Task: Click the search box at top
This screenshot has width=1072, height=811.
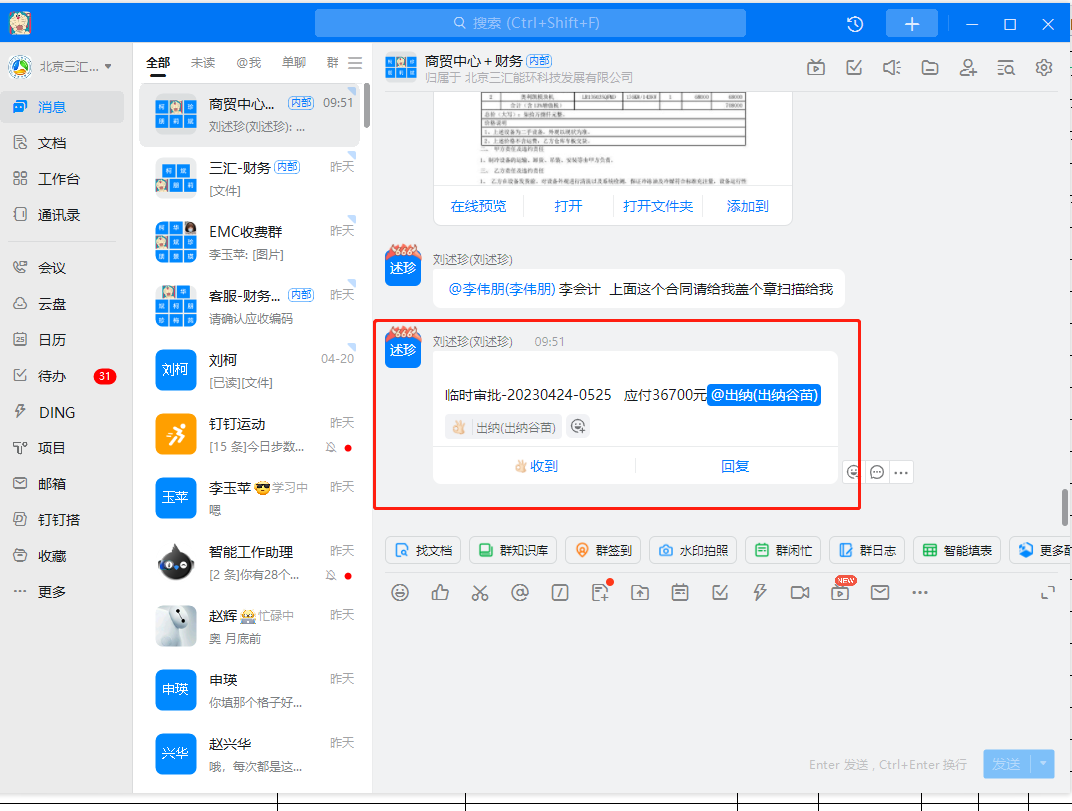Action: pos(530,23)
